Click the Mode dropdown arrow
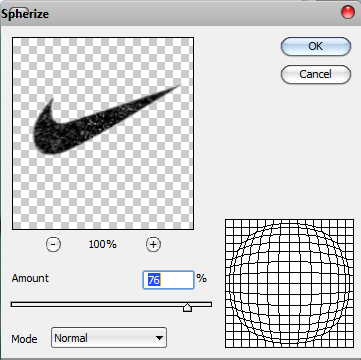Viewport: 361px width, 360px height. tap(159, 338)
